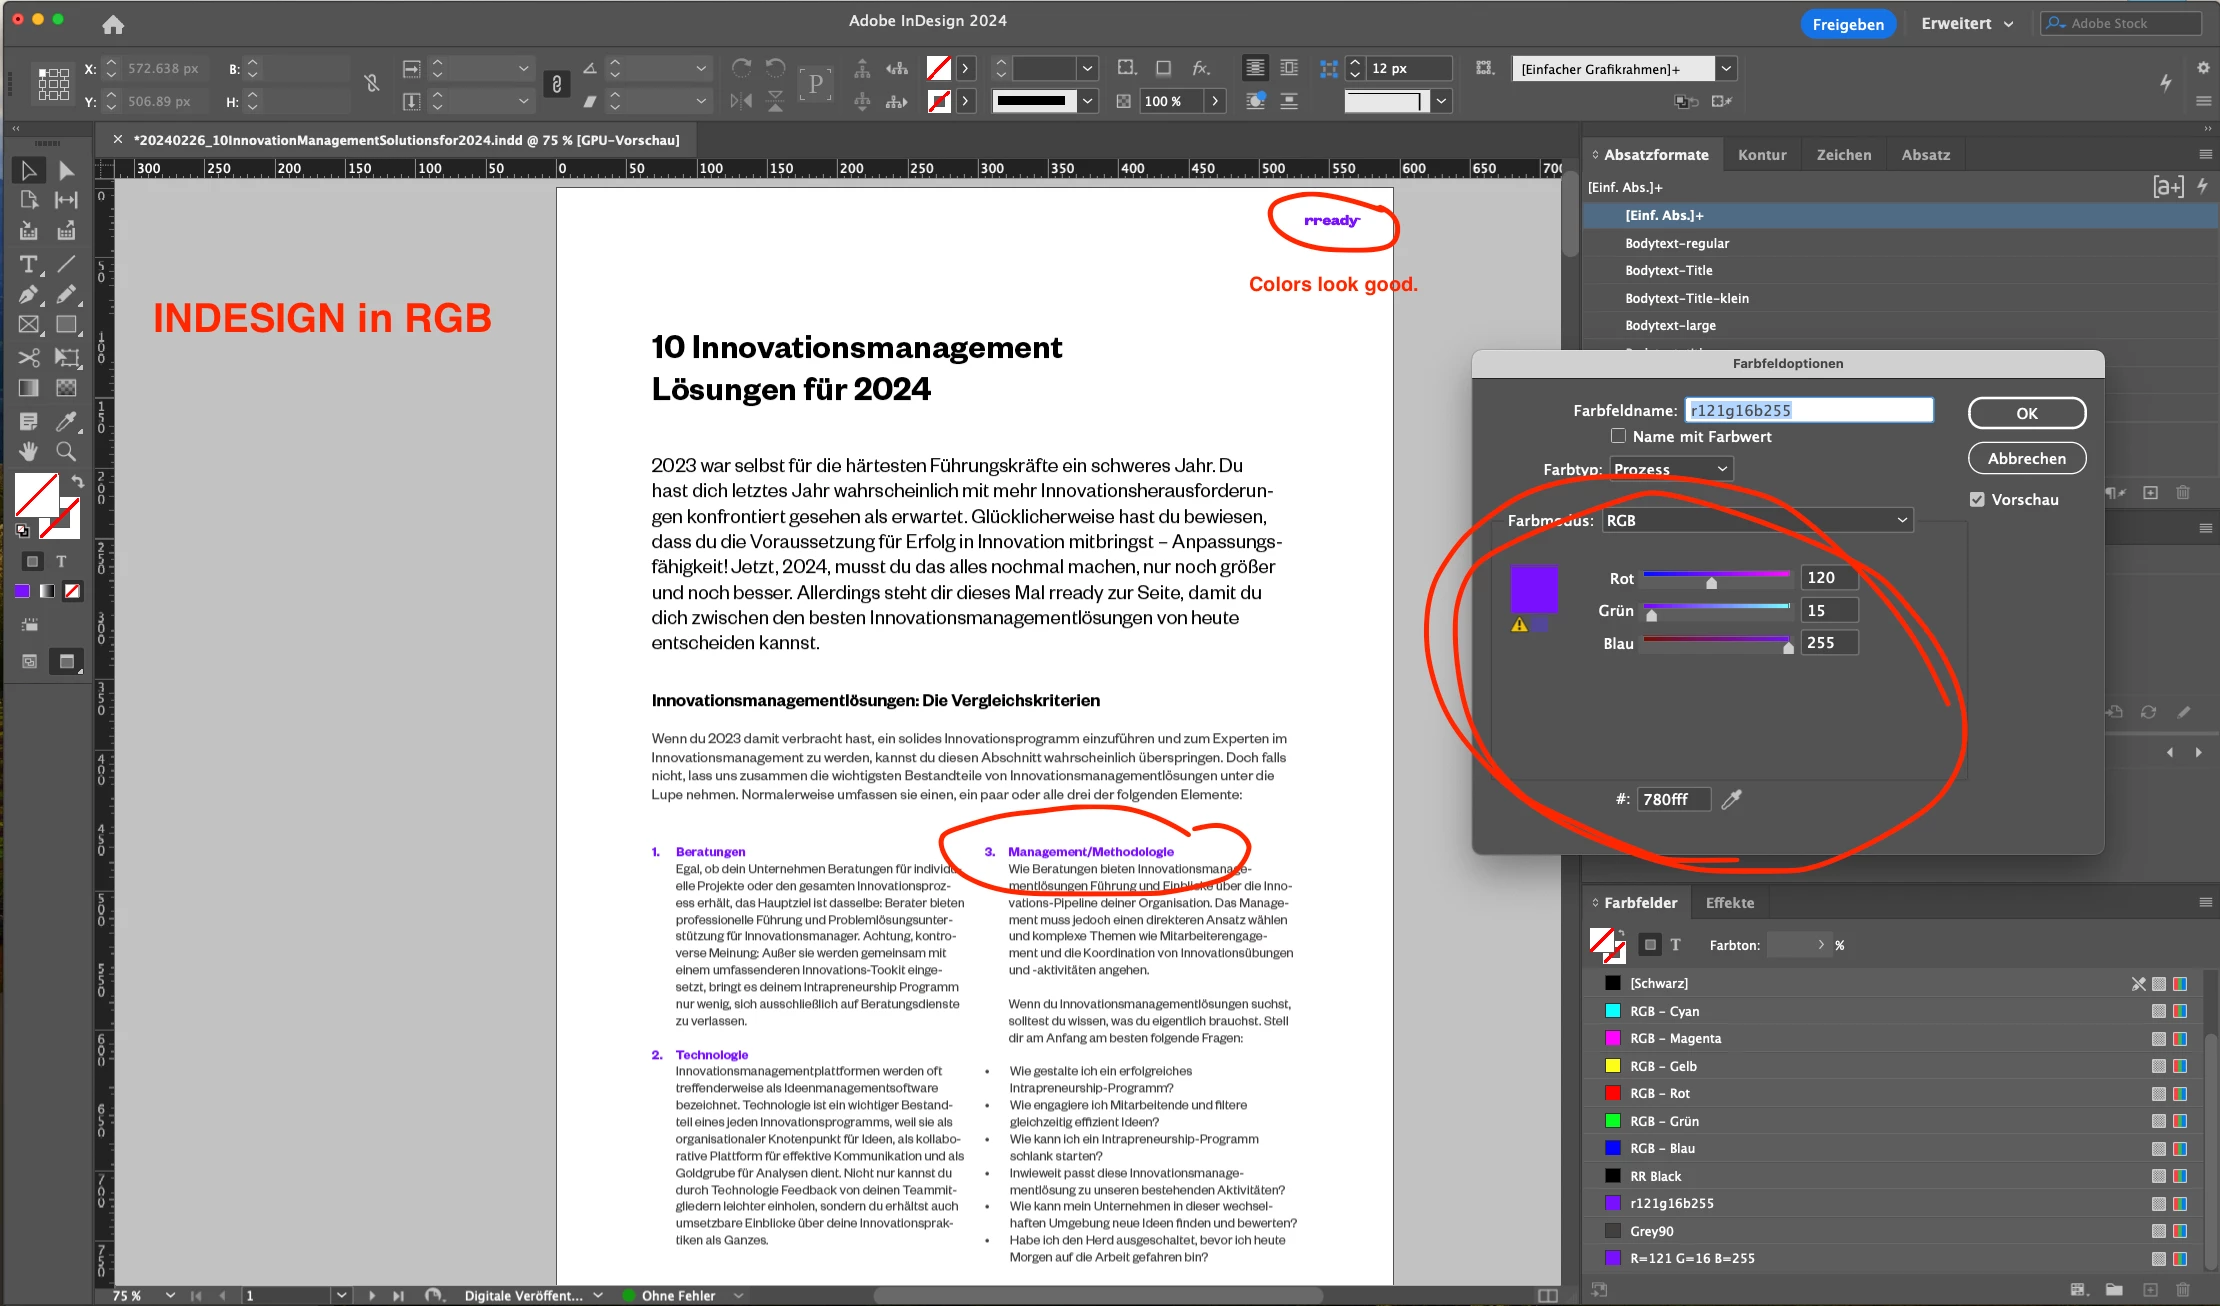The height and width of the screenshot is (1306, 2220).
Task: Select the Scissors tool
Action: point(28,357)
